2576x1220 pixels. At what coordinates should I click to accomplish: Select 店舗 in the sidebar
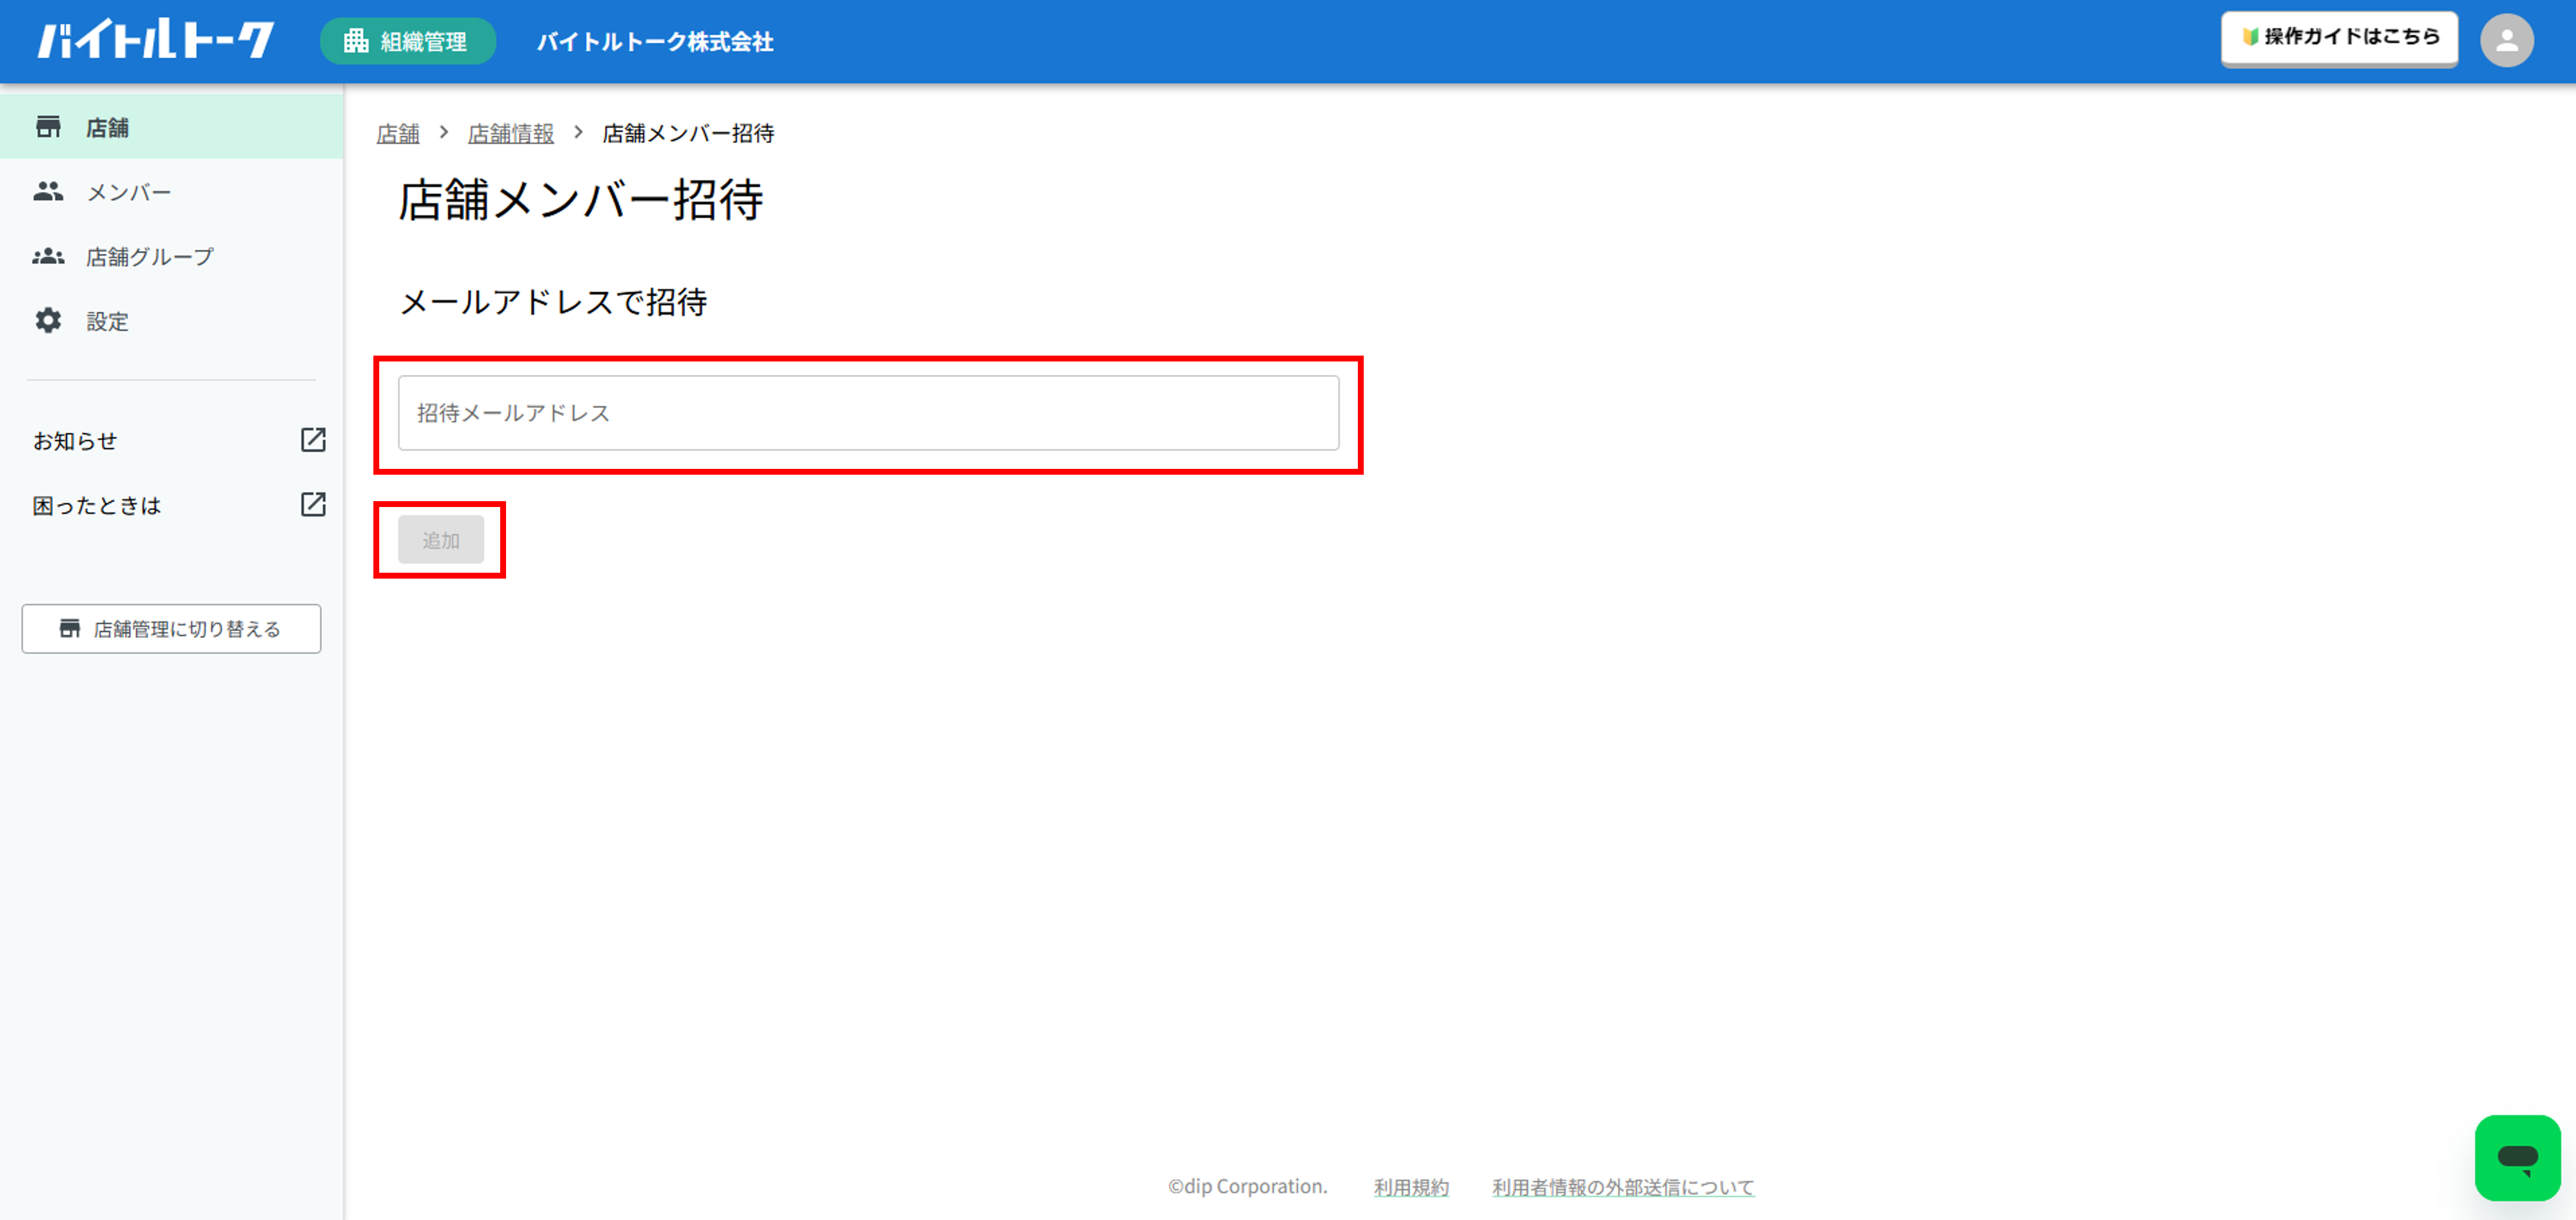[172, 127]
